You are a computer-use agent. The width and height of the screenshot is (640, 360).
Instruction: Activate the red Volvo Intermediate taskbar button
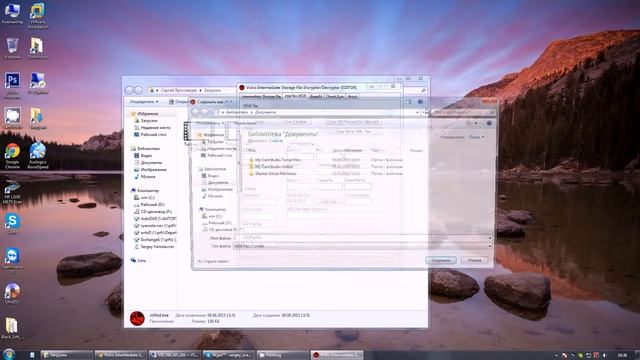point(337,355)
